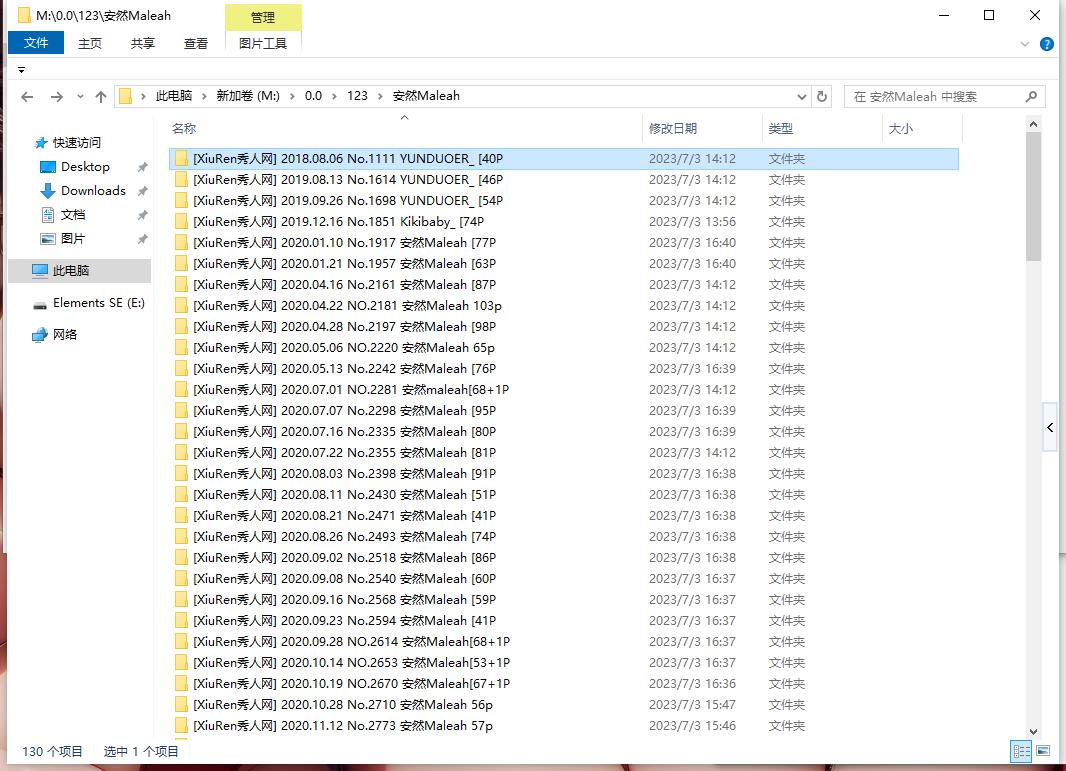
Task: Go forward using the forward arrow
Action: 57,97
